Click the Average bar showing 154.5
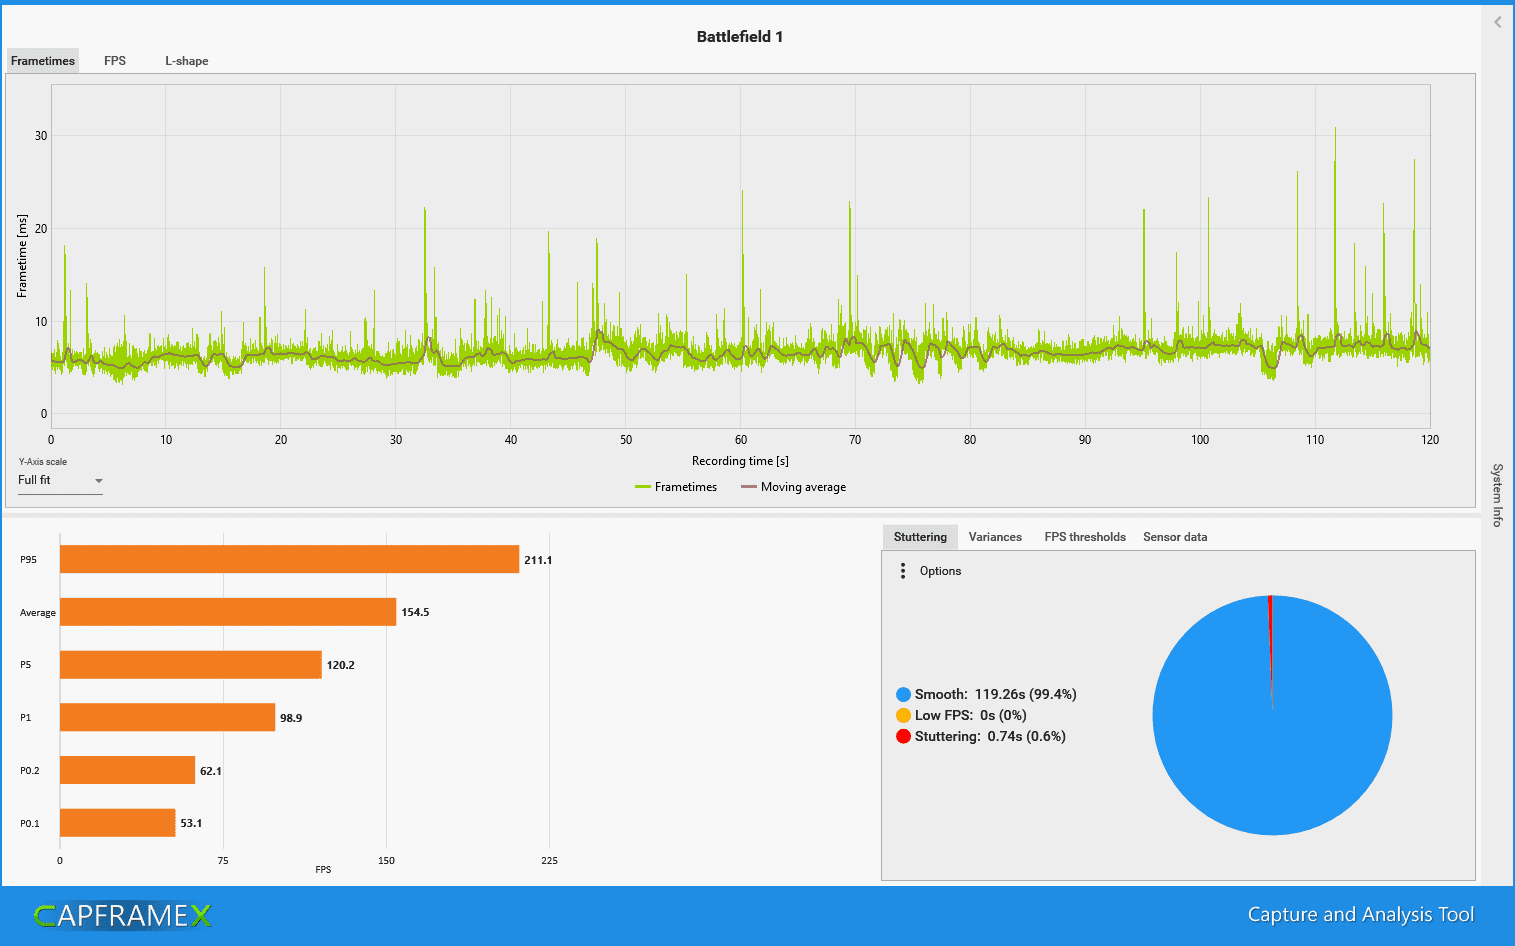Viewport: 1515px width, 946px height. 228,612
